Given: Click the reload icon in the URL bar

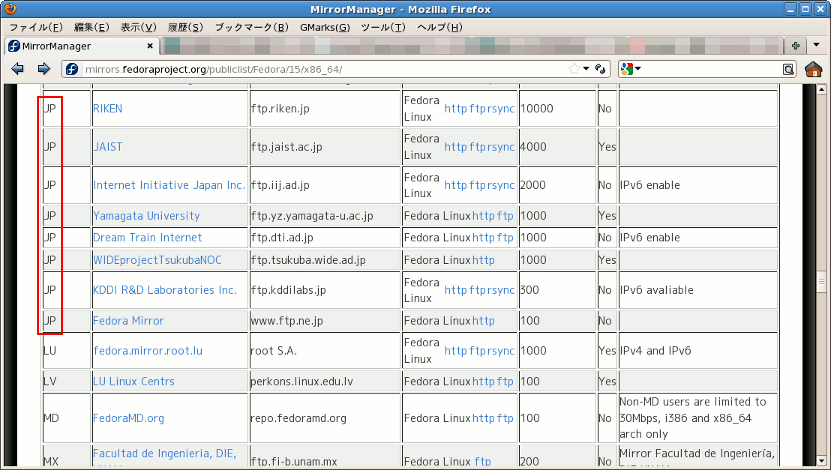Looking at the screenshot, I should pyautogui.click(x=601, y=69).
